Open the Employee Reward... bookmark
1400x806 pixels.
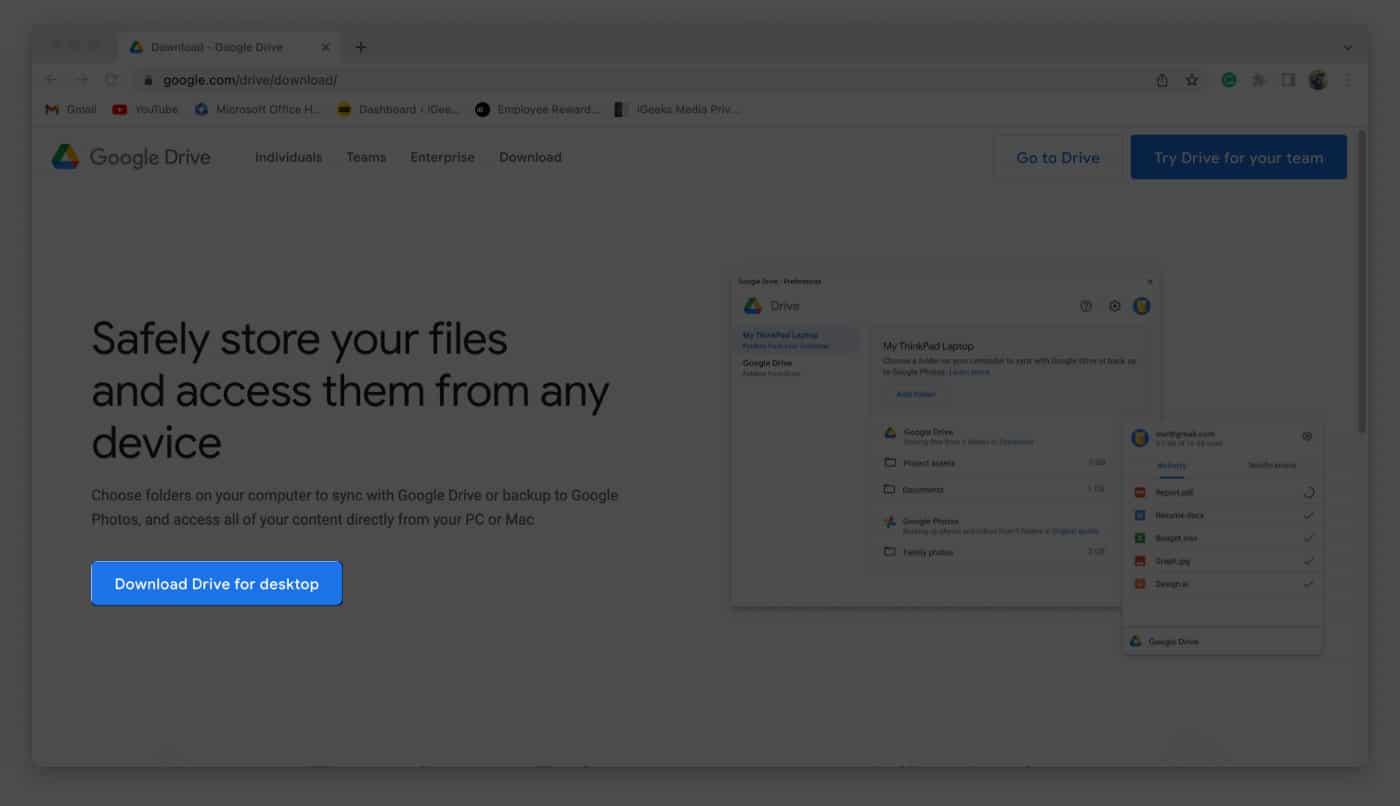tap(538, 109)
